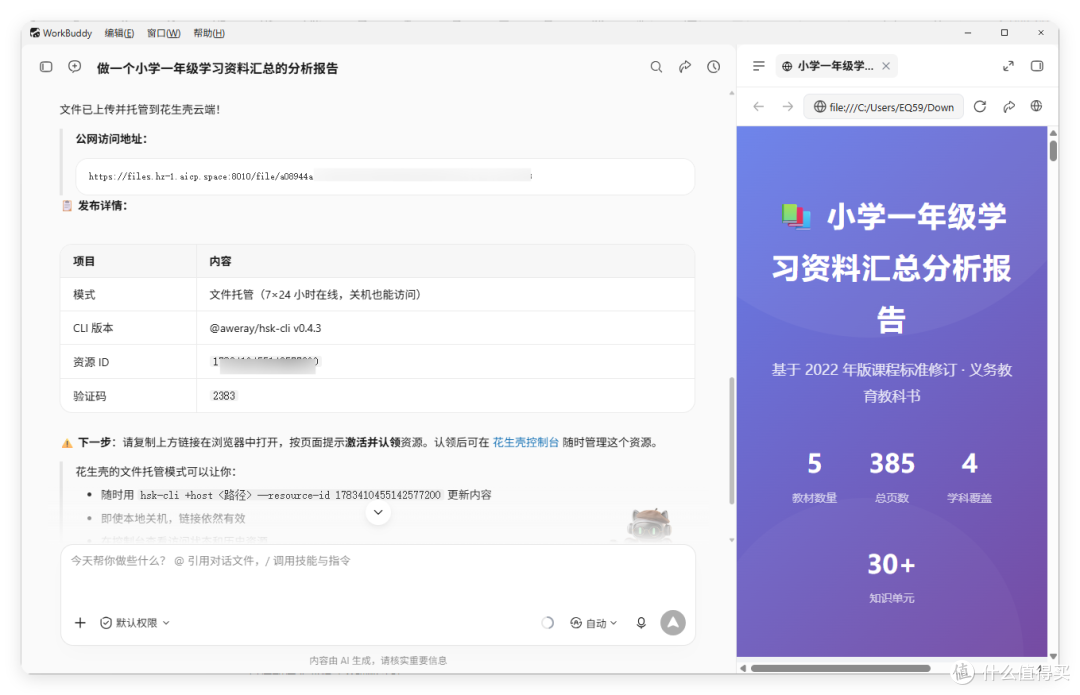Click the 30+ 知识单元 statistic
The image size is (1080, 695).
pos(891,577)
